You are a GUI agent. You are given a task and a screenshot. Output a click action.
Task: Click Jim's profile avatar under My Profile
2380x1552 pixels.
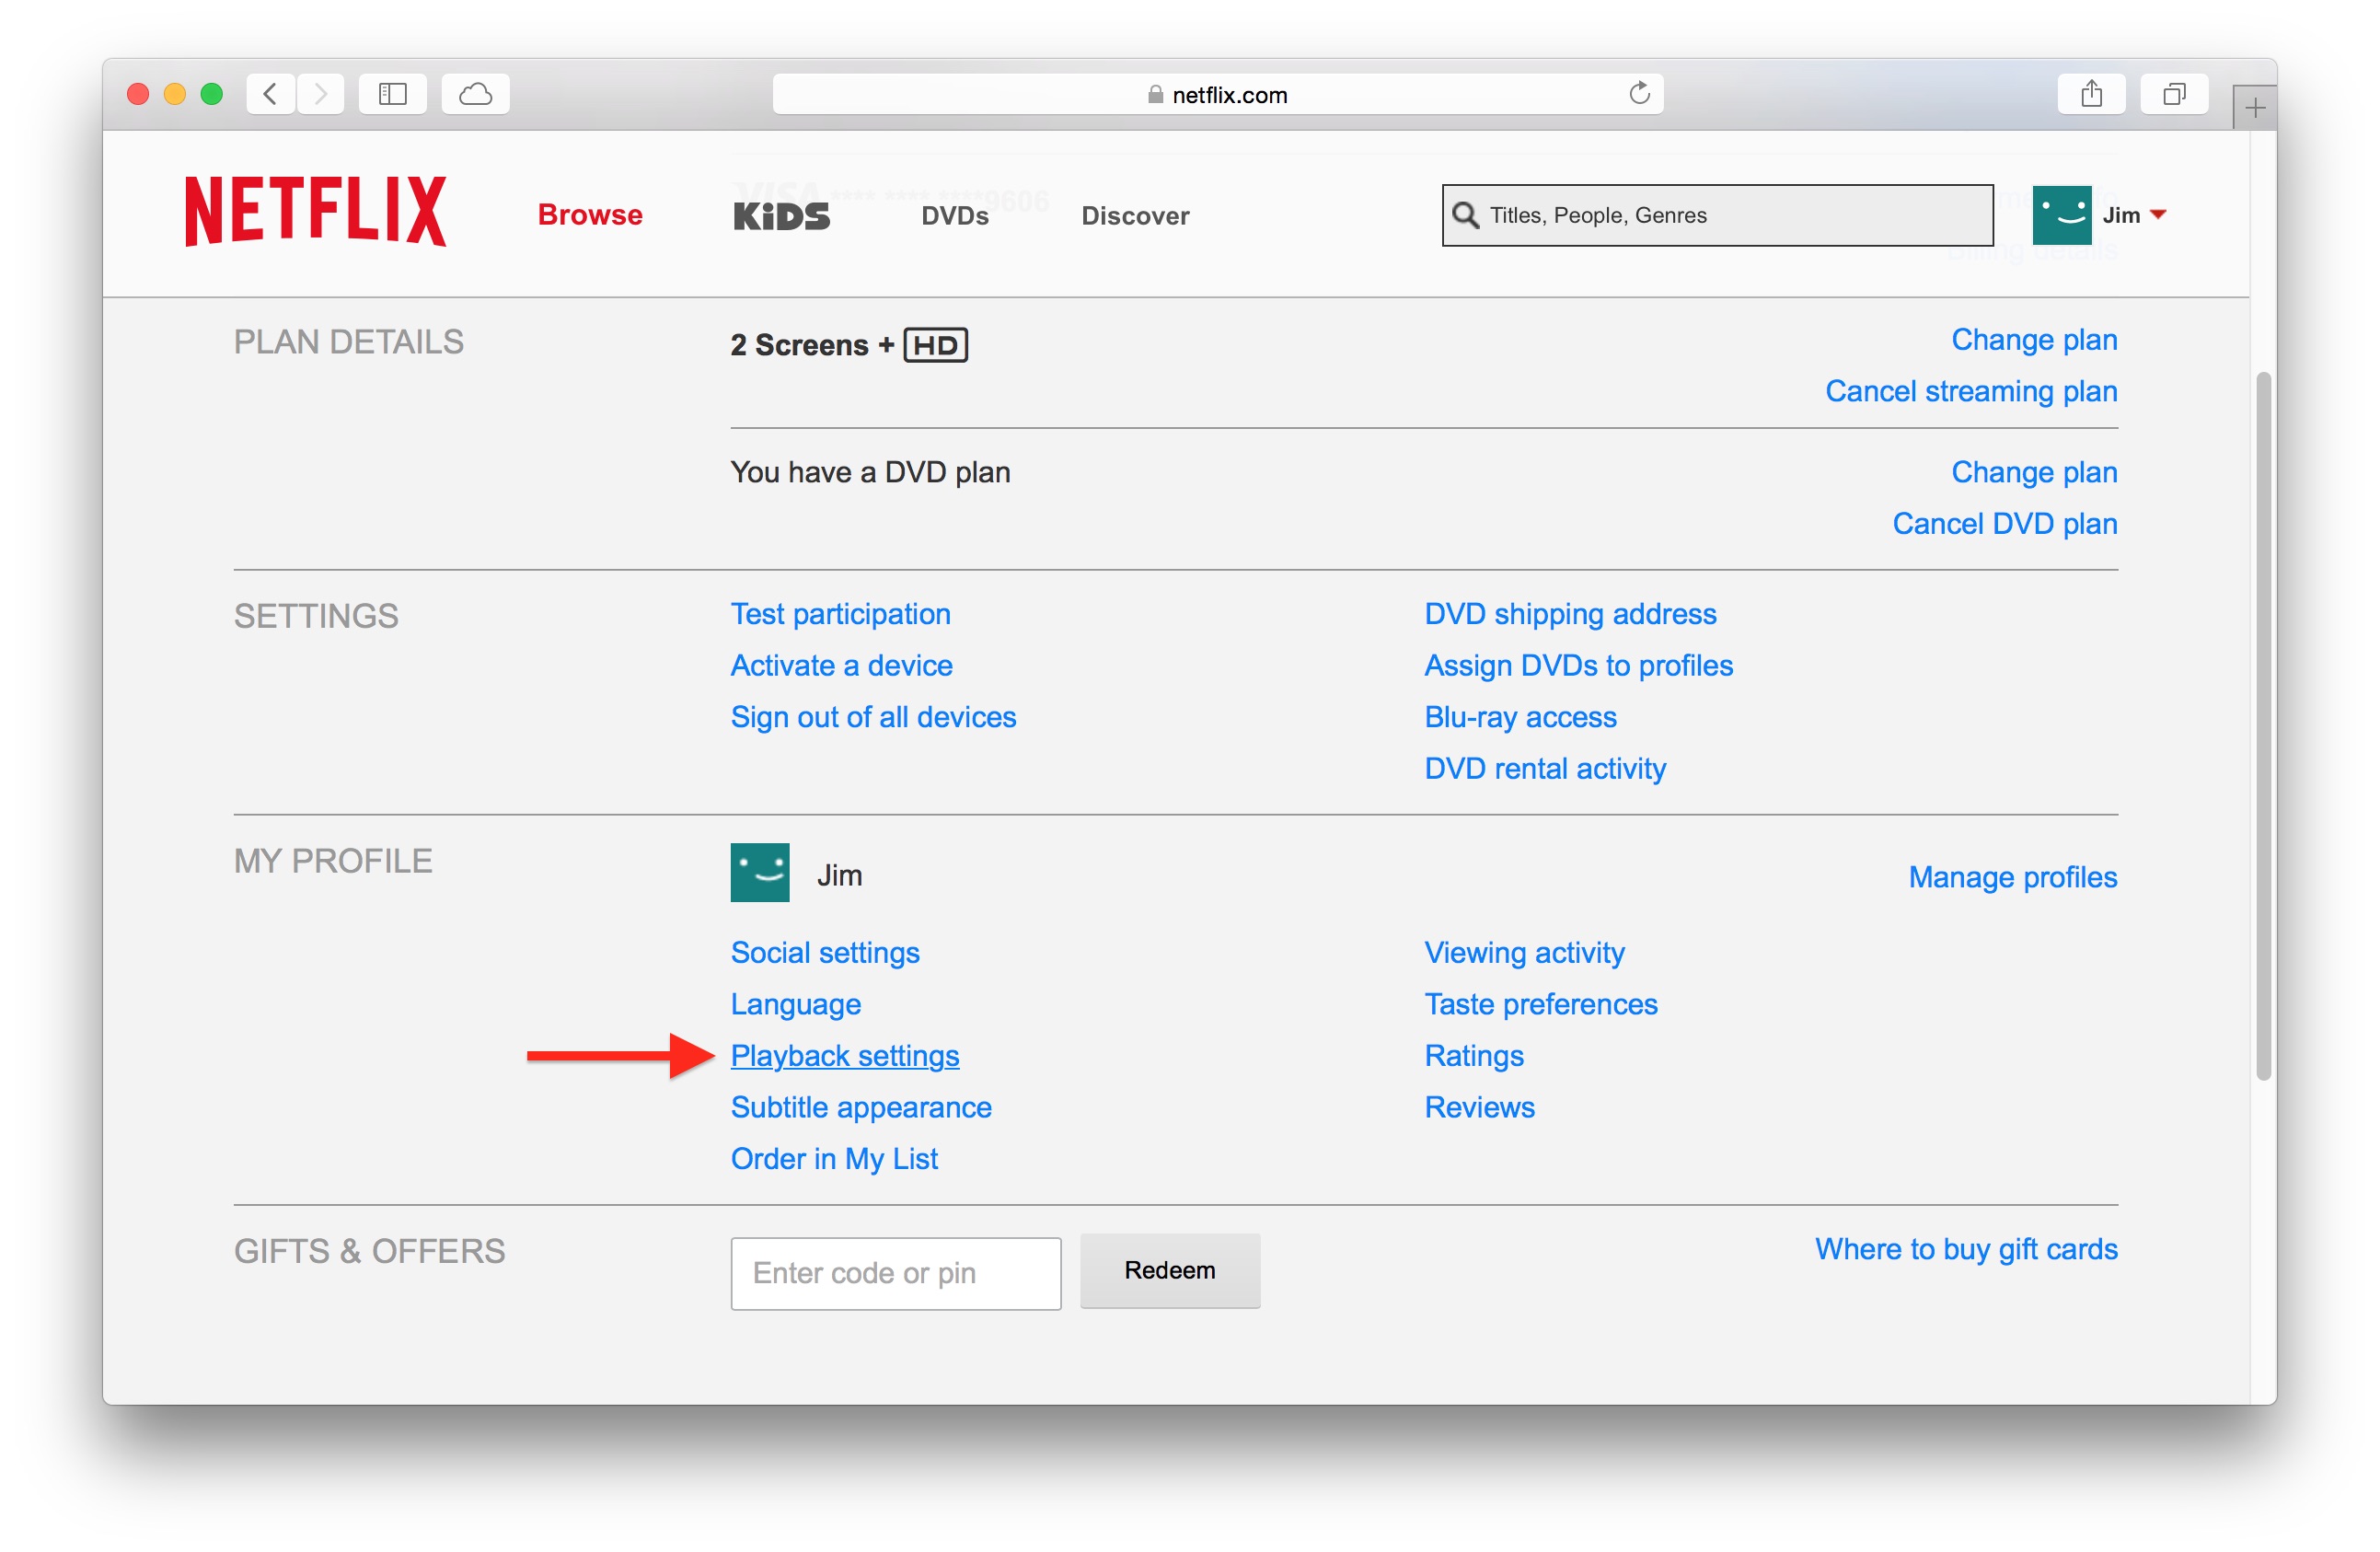760,872
